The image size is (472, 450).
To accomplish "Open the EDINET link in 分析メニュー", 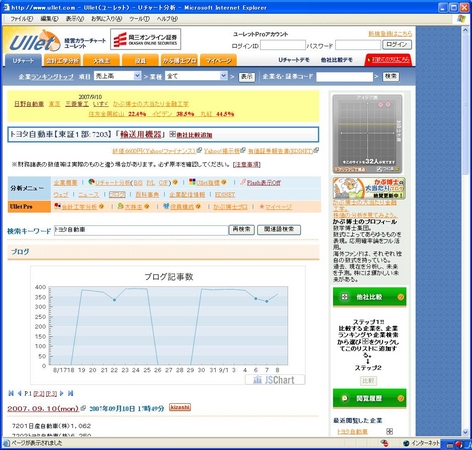I will (x=225, y=195).
